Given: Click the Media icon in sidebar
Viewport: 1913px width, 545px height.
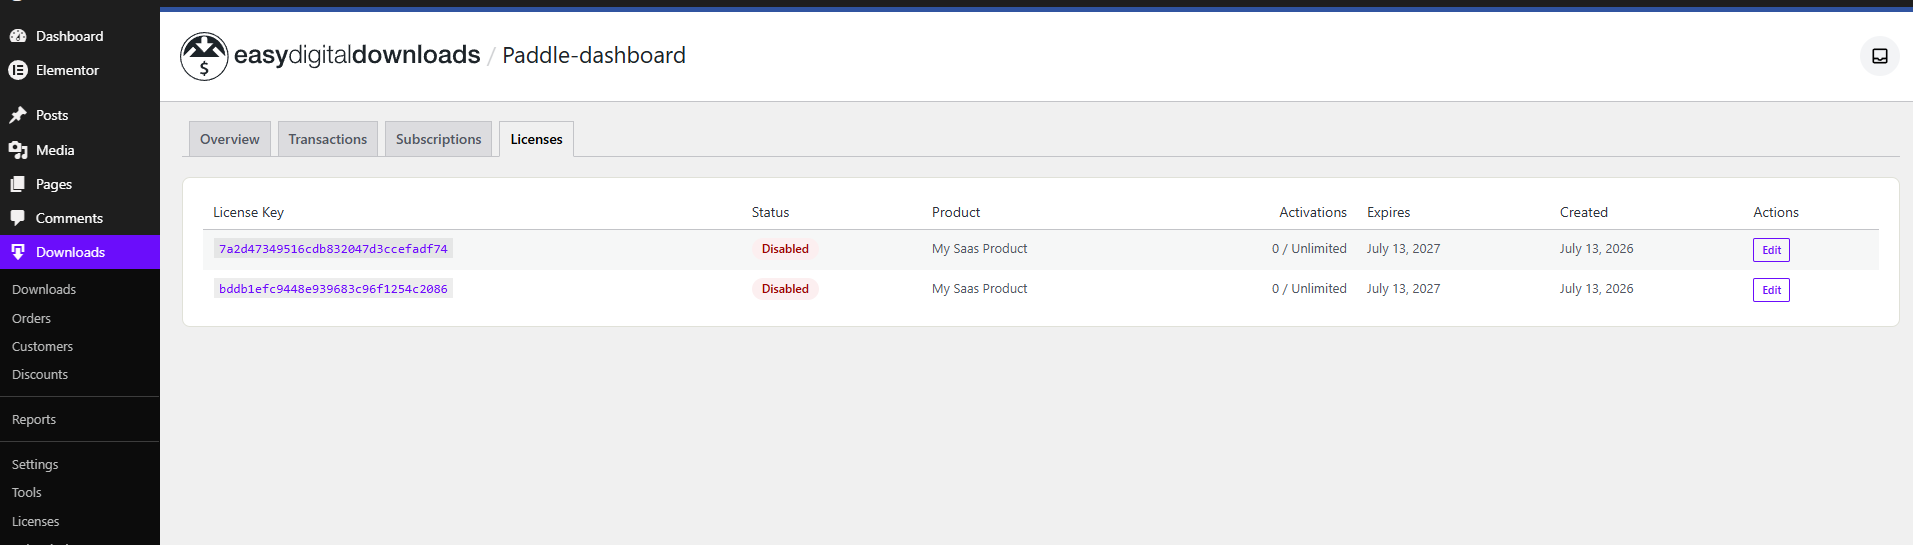Looking at the screenshot, I should [18, 150].
